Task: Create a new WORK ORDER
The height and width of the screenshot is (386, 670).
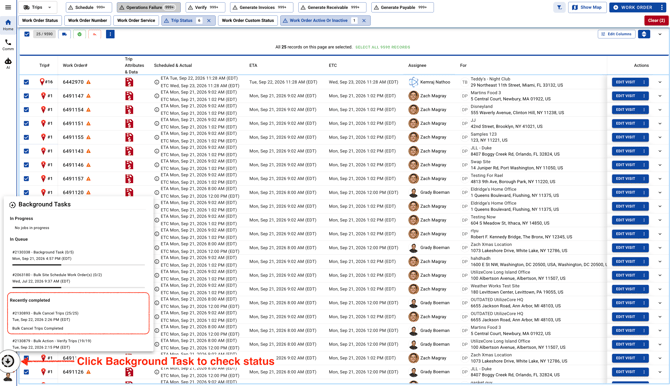Action: 633,7
